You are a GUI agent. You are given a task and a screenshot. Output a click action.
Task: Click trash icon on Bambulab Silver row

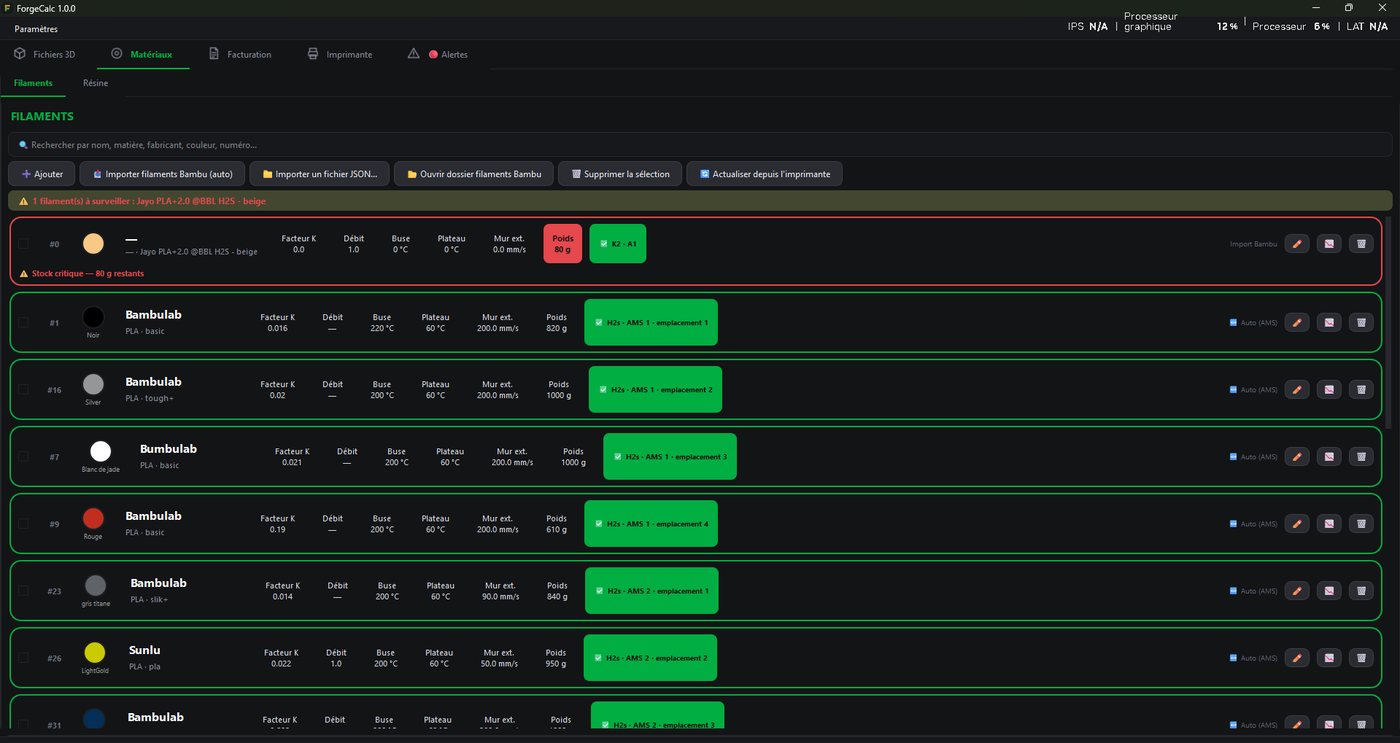click(1361, 389)
